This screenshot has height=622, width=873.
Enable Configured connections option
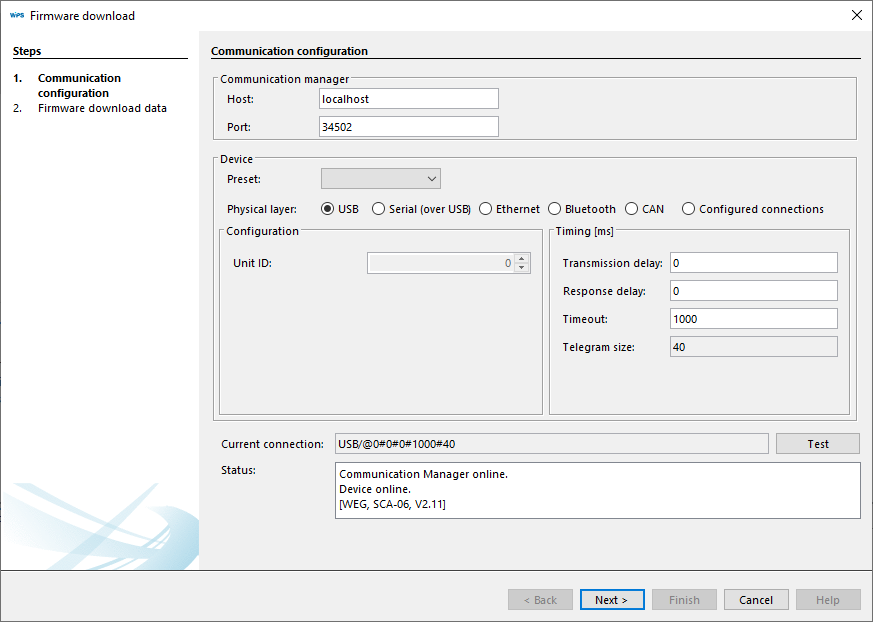(689, 209)
